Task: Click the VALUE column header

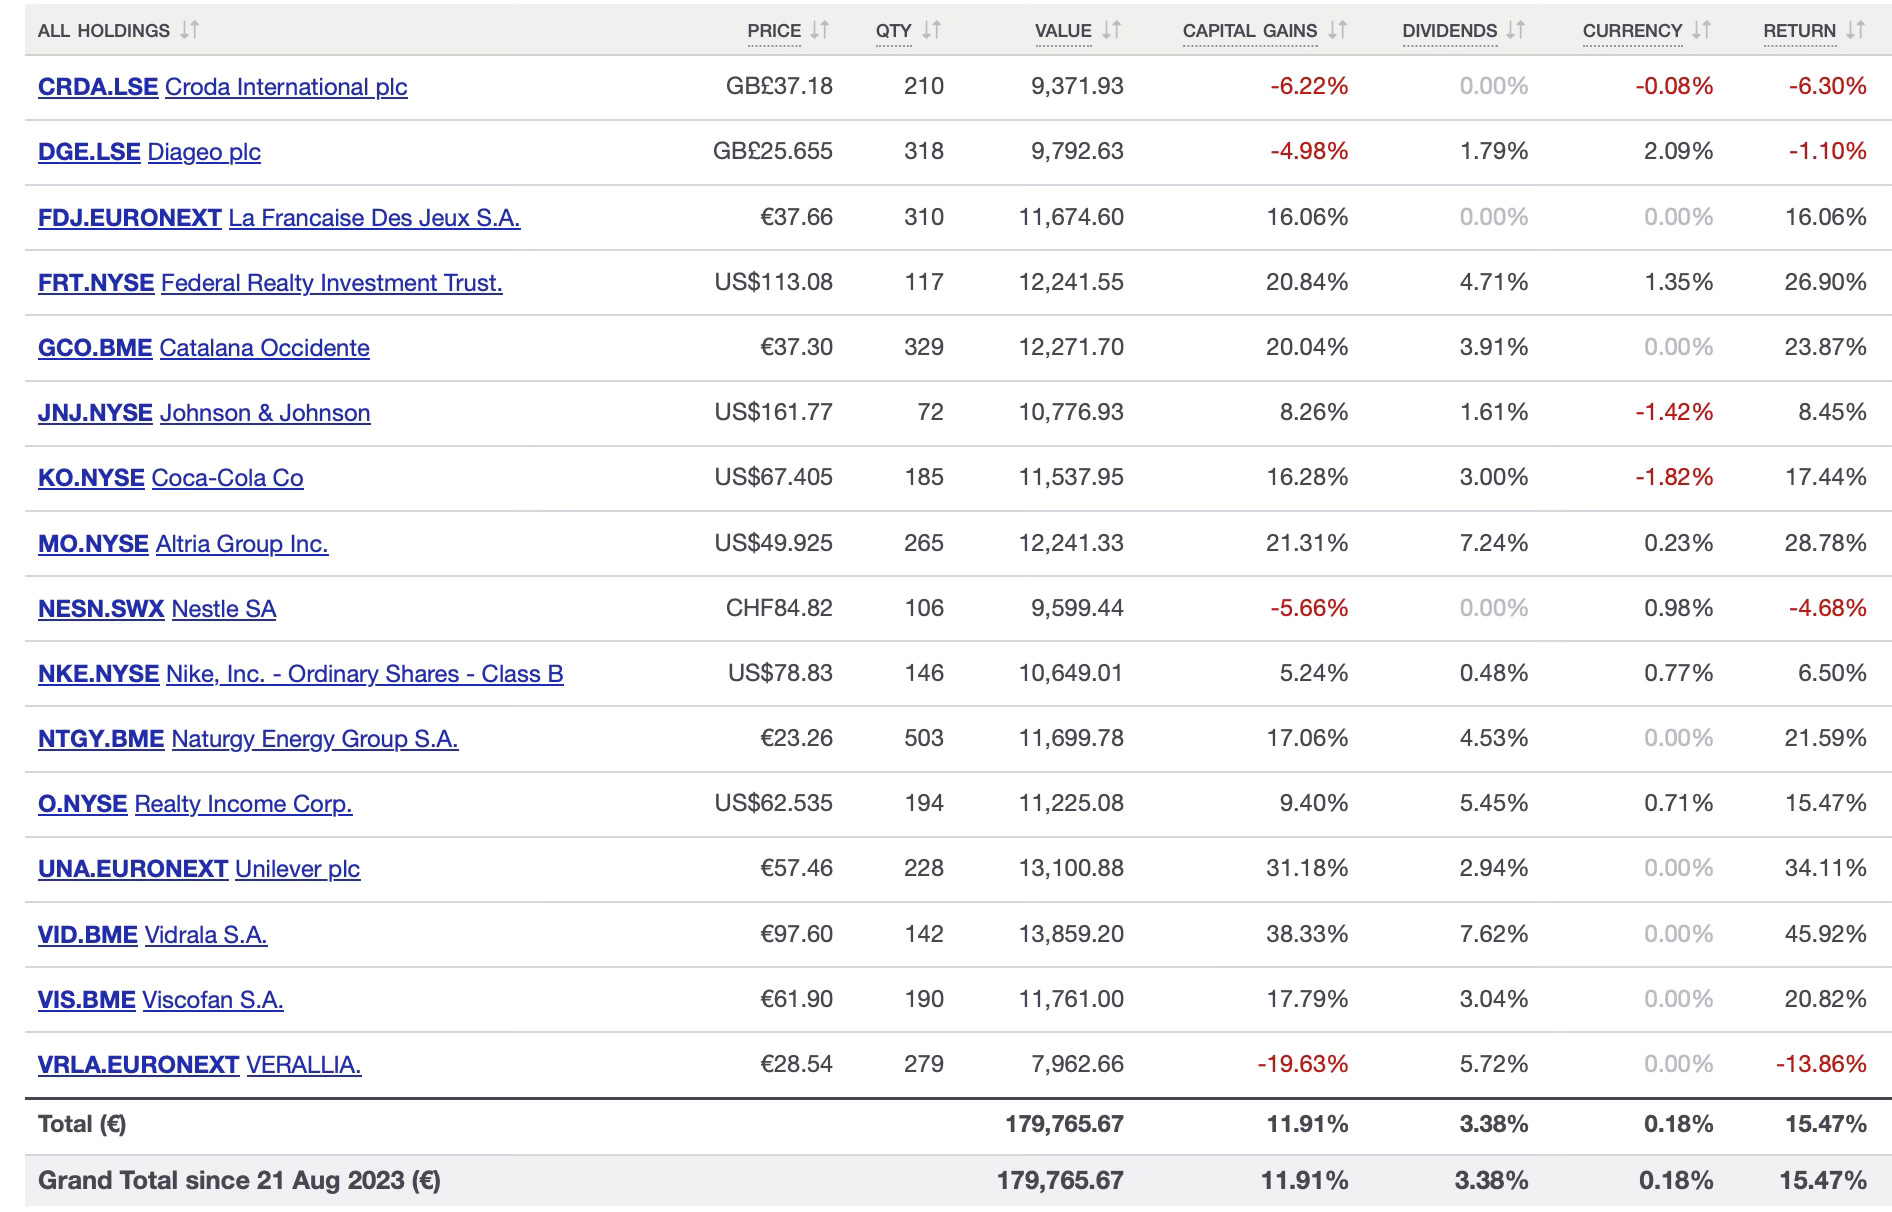Action: pyautogui.click(x=1063, y=31)
